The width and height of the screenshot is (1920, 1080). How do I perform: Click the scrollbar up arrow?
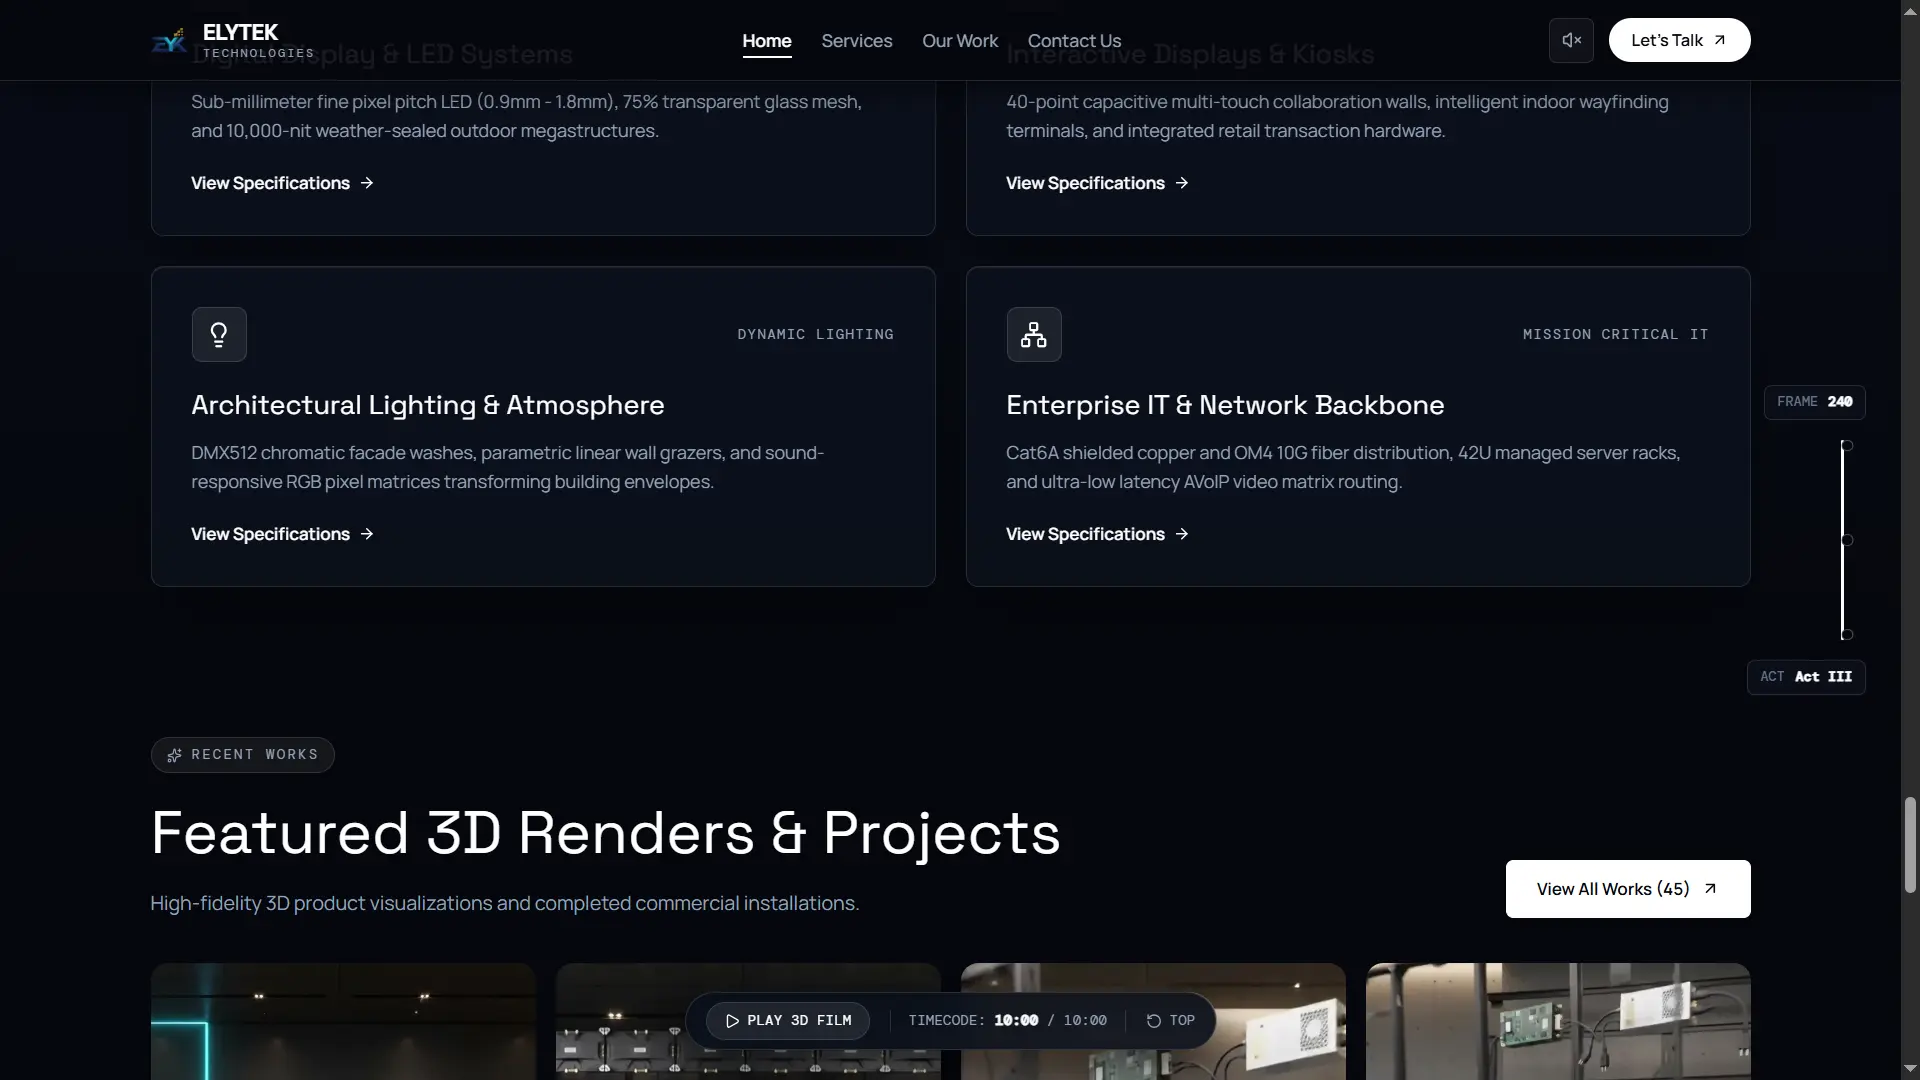pos(1910,9)
